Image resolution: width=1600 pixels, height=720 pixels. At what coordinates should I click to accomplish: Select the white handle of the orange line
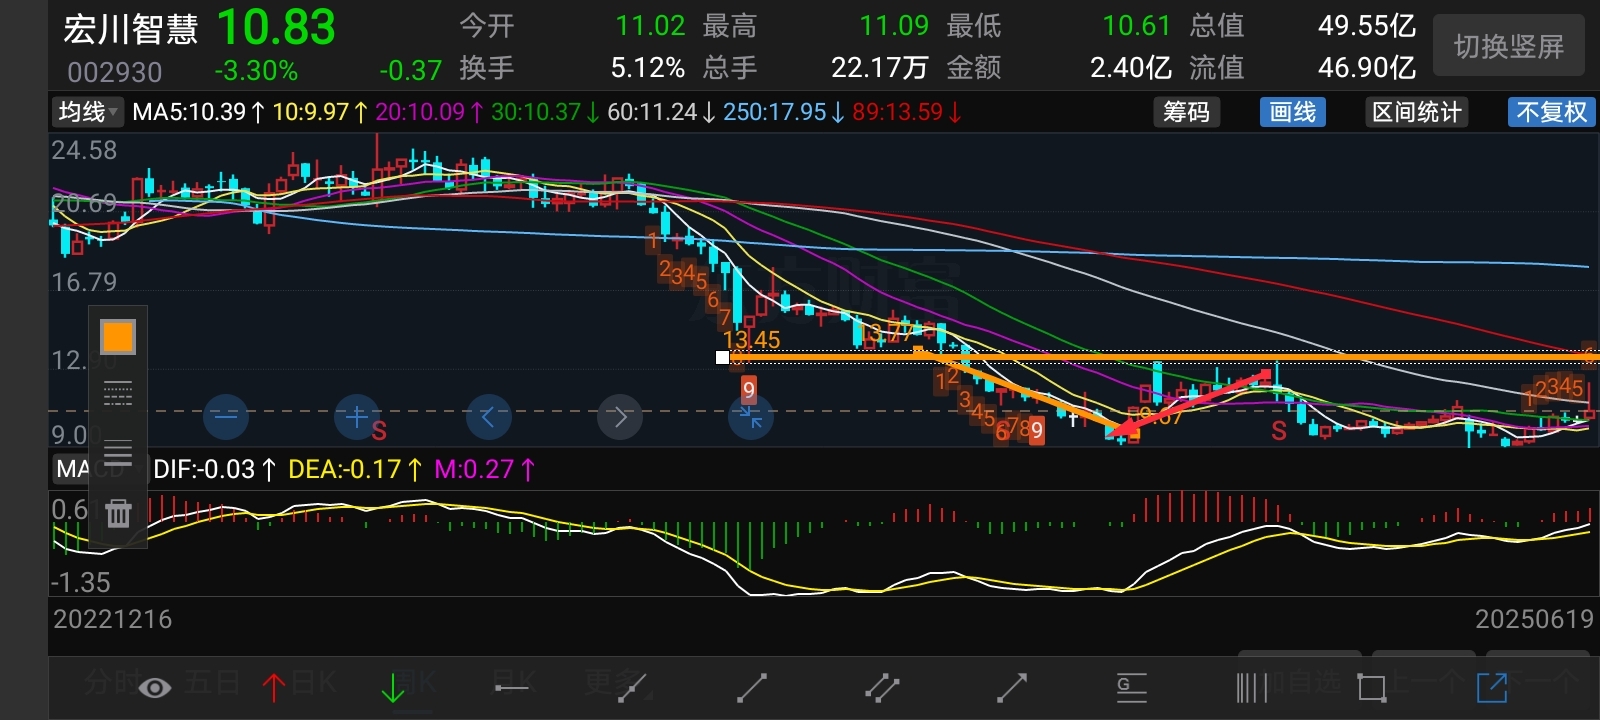click(x=722, y=357)
